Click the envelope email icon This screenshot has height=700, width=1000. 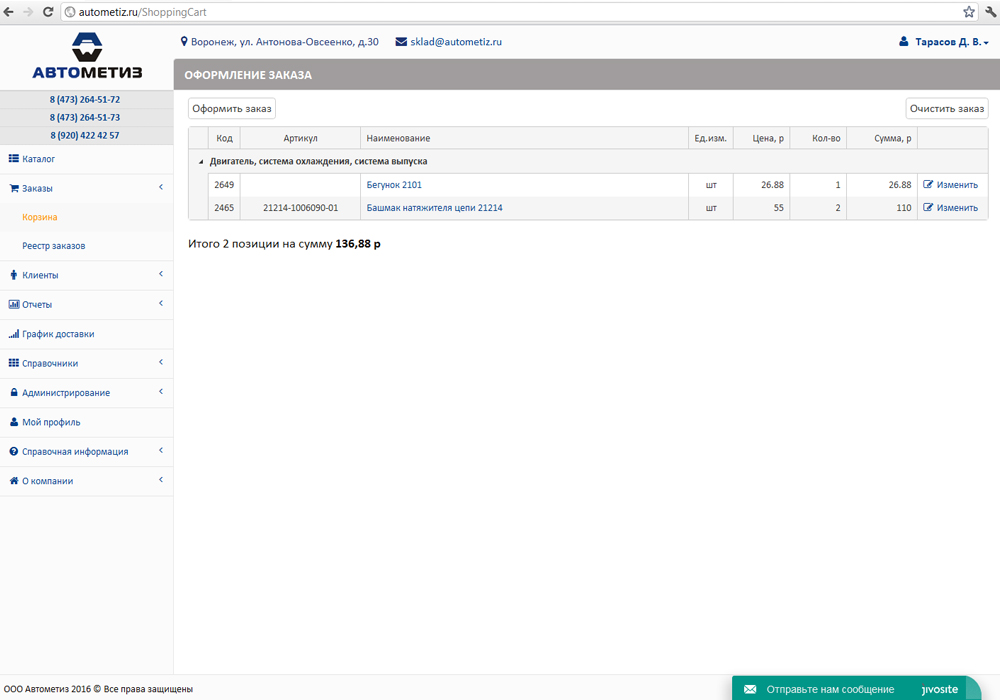[401, 42]
